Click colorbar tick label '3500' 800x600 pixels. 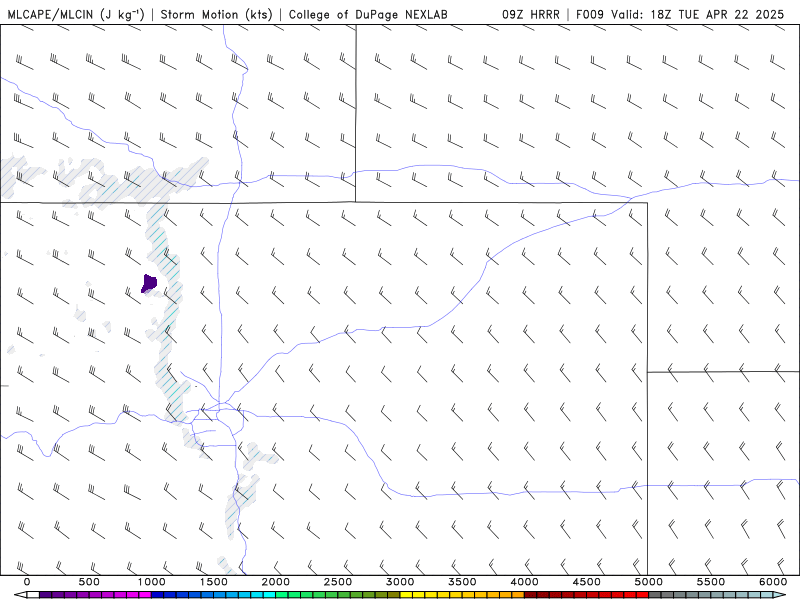[462, 582]
